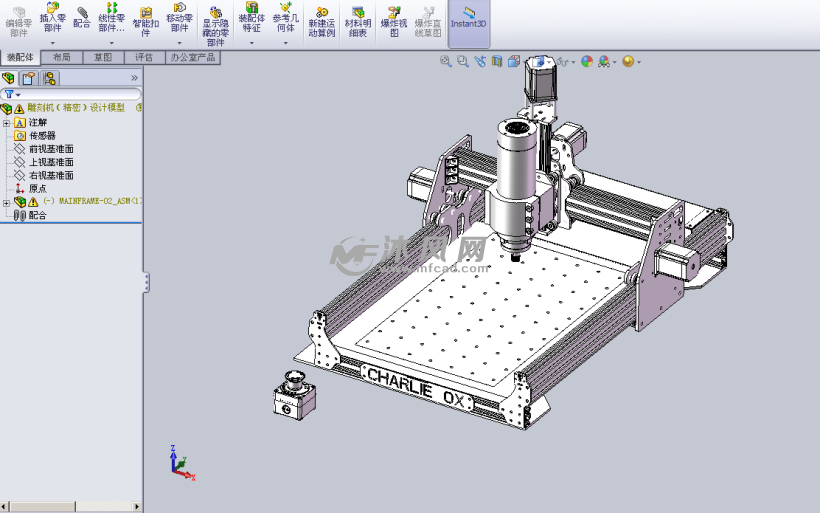Image resolution: width=820 pixels, height=513 pixels.
Task: Toggle Instant3D mode
Action: pos(469,23)
